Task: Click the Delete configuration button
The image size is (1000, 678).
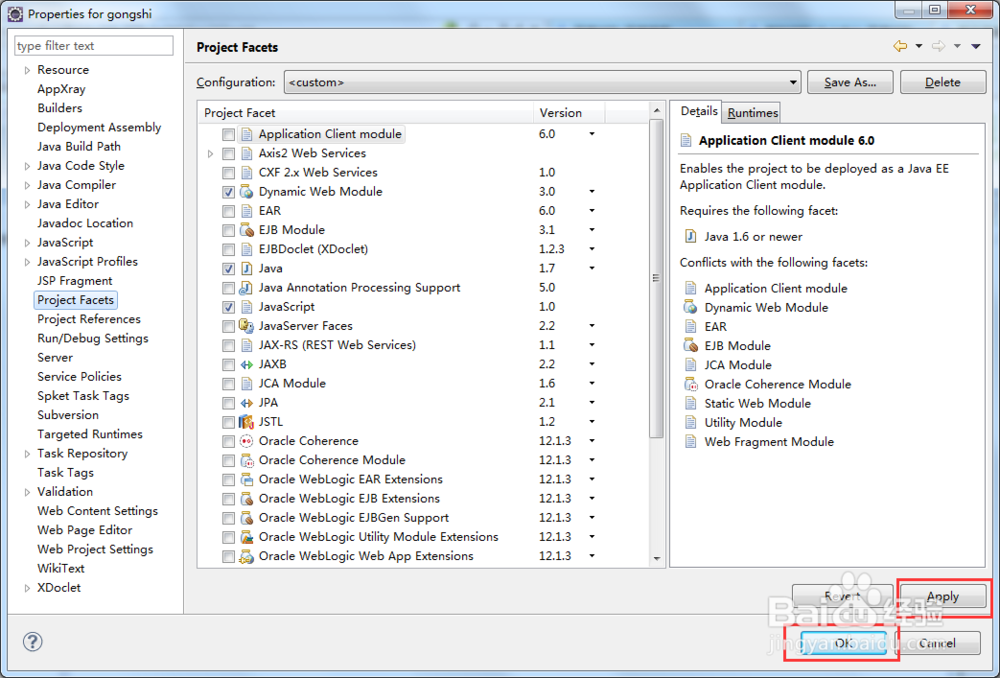Action: click(943, 82)
